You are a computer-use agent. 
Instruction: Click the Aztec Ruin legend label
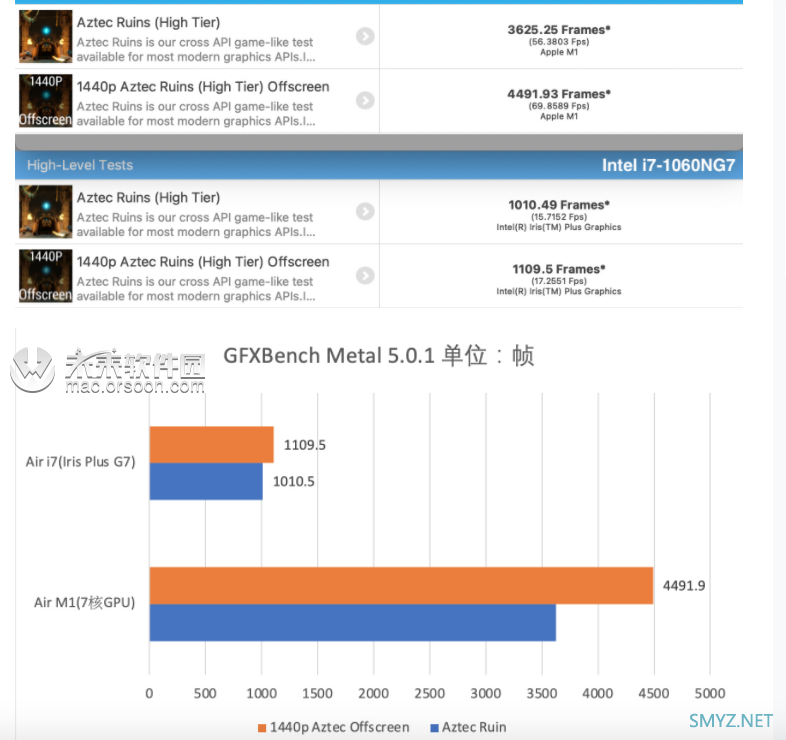click(474, 727)
